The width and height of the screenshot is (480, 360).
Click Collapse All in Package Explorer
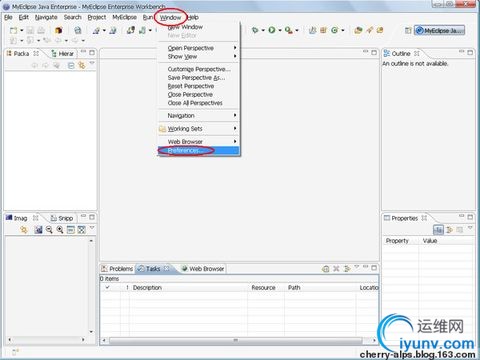[x=71, y=65]
